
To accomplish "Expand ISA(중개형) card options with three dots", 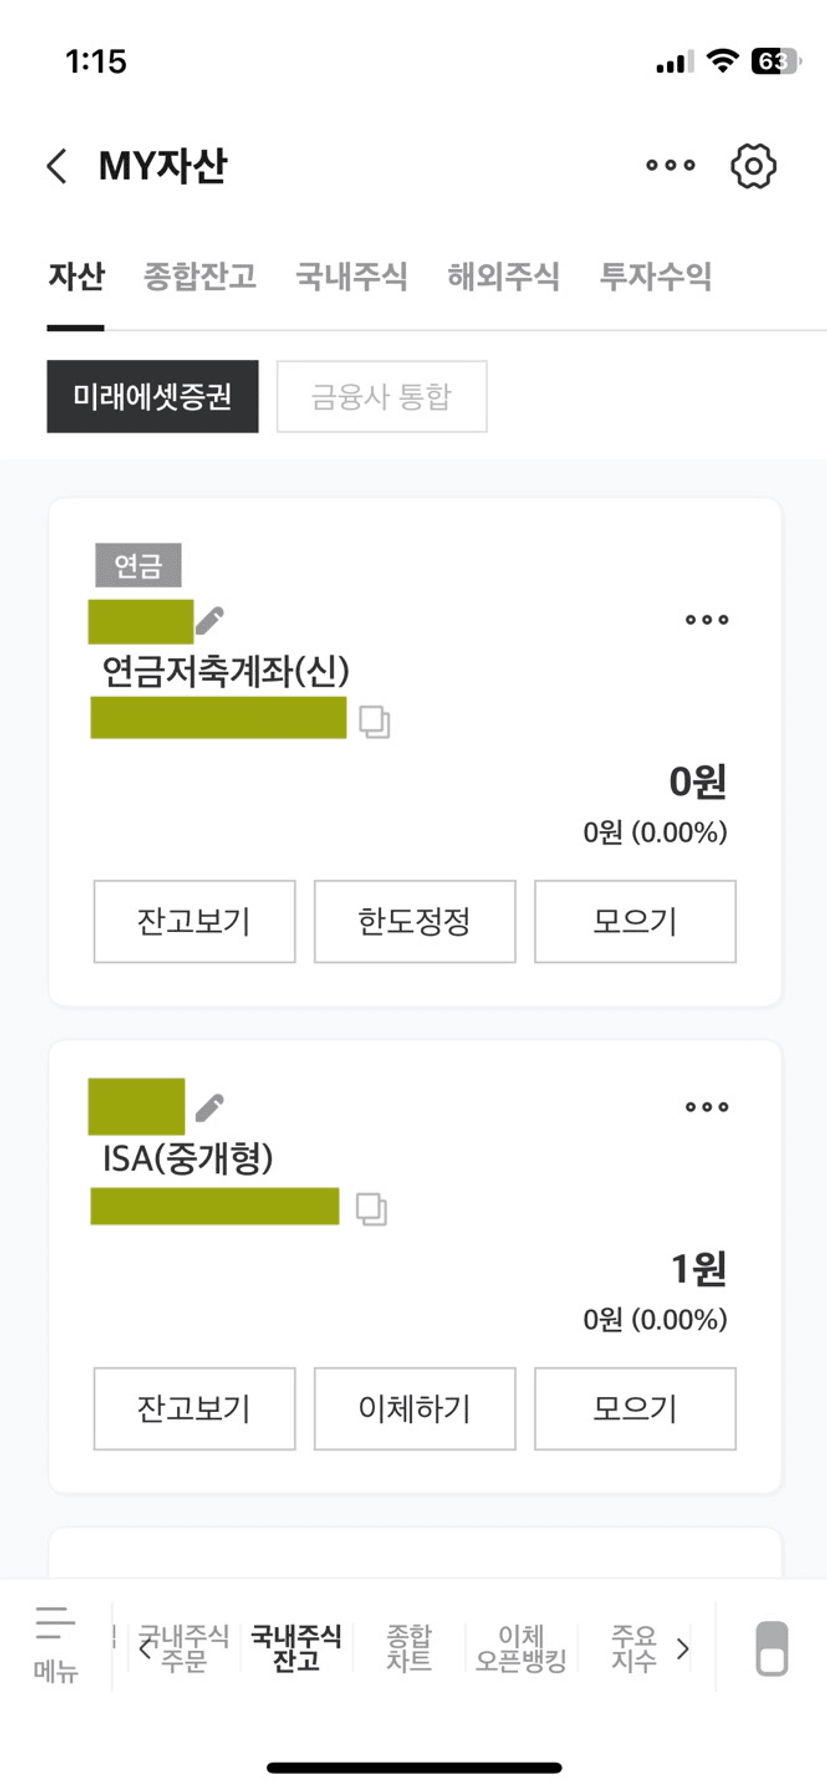I will [706, 1107].
